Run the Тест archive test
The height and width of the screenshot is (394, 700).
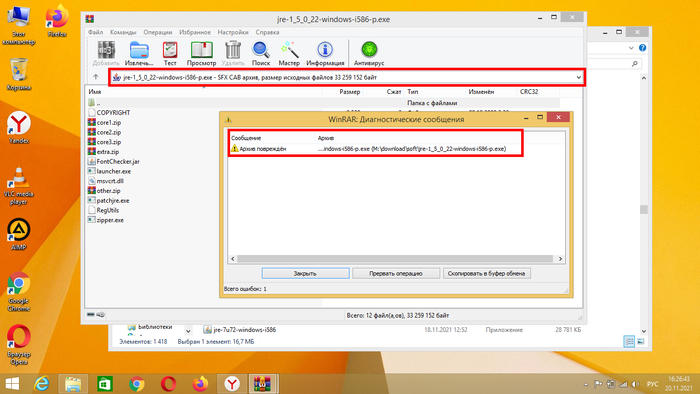[170, 53]
